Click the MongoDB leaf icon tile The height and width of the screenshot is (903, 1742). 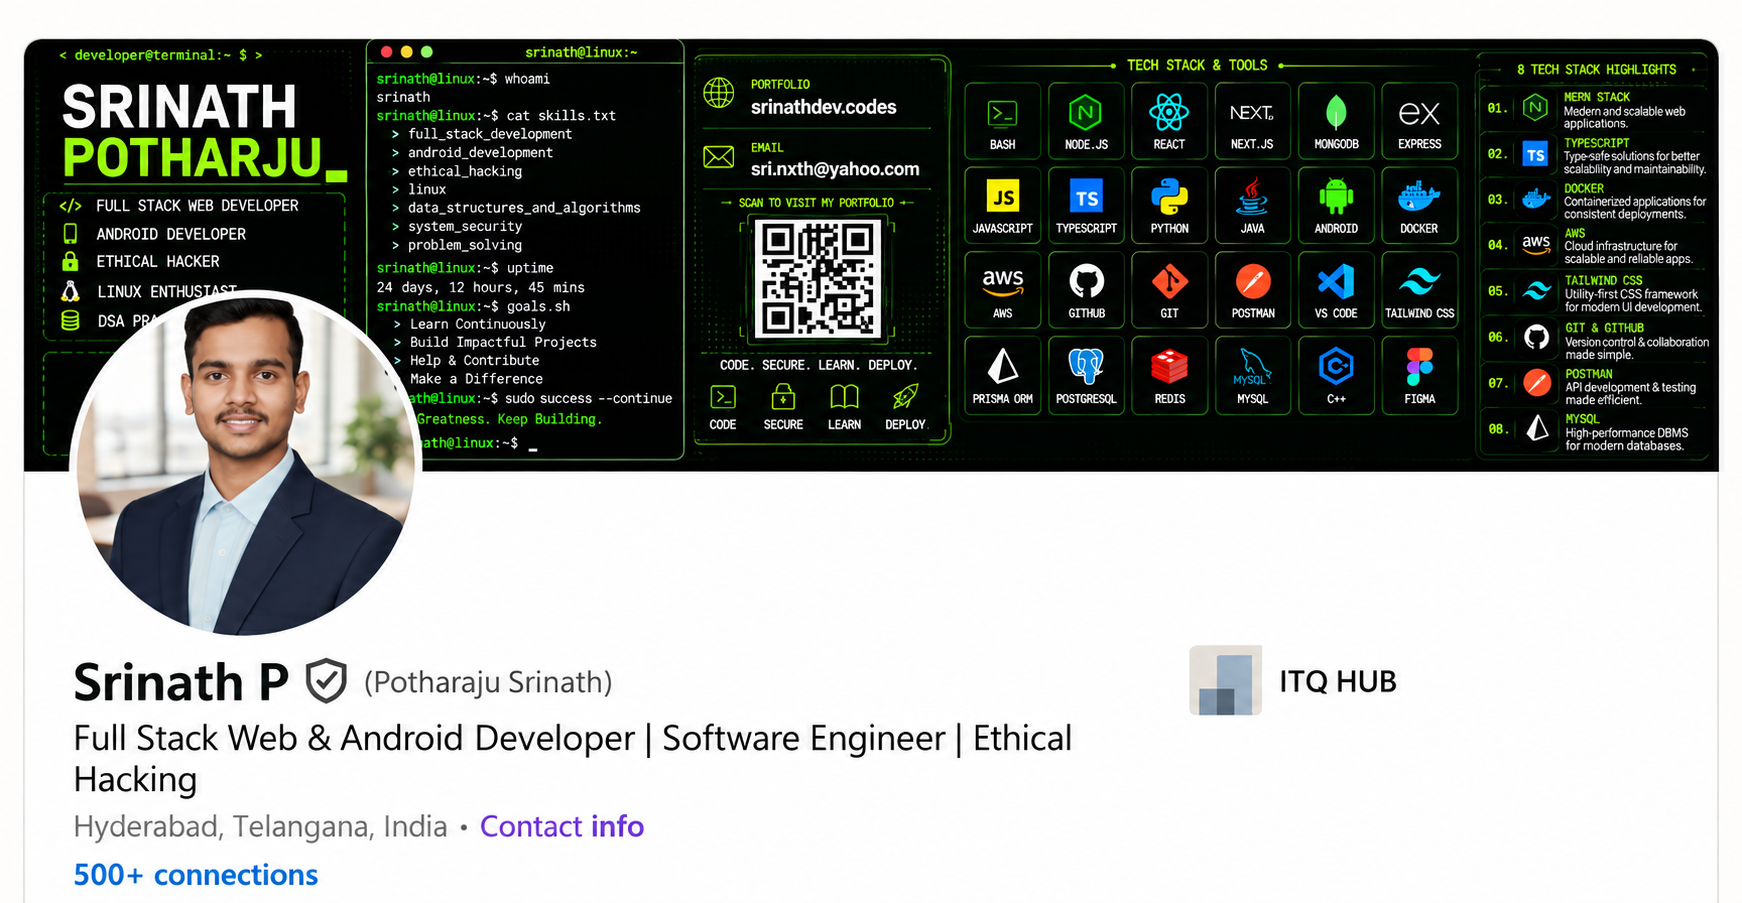1336,120
